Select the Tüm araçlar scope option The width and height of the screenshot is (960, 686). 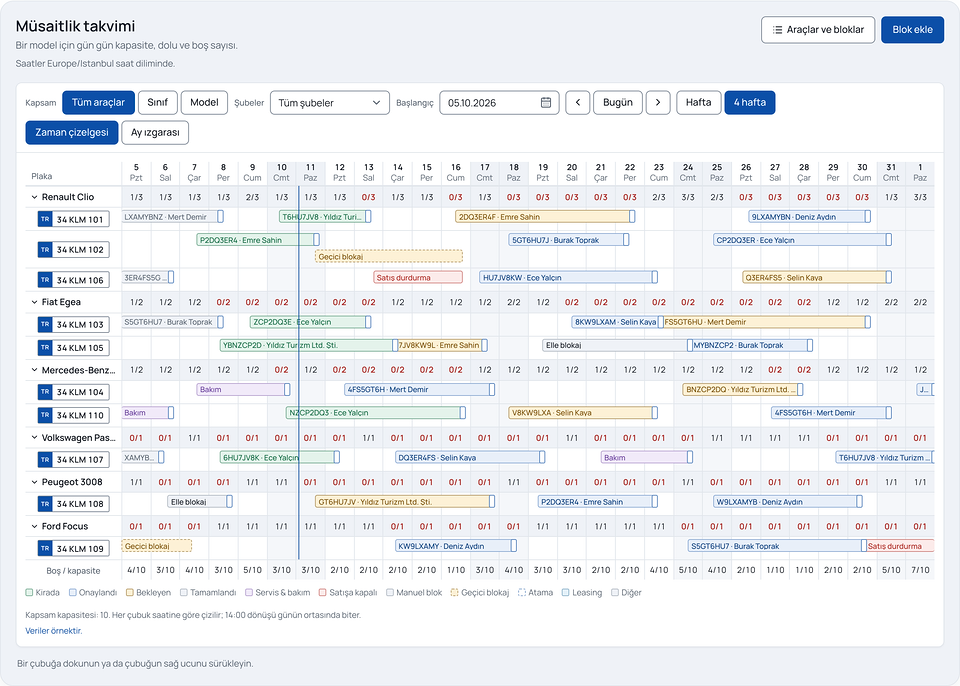(x=98, y=103)
